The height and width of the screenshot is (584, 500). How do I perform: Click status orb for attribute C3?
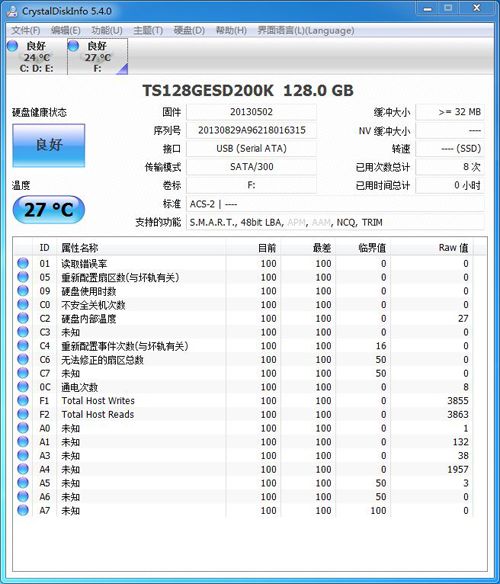(x=23, y=332)
